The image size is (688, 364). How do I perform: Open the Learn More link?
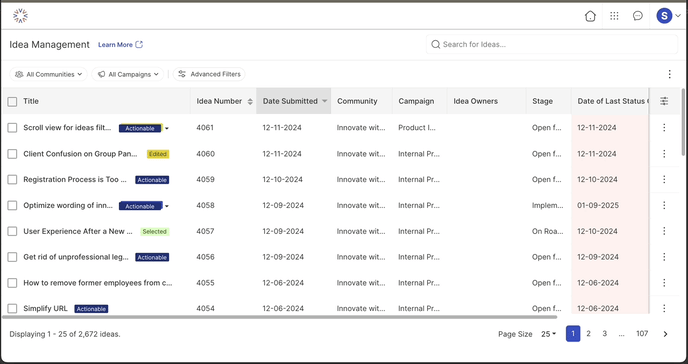tap(120, 45)
